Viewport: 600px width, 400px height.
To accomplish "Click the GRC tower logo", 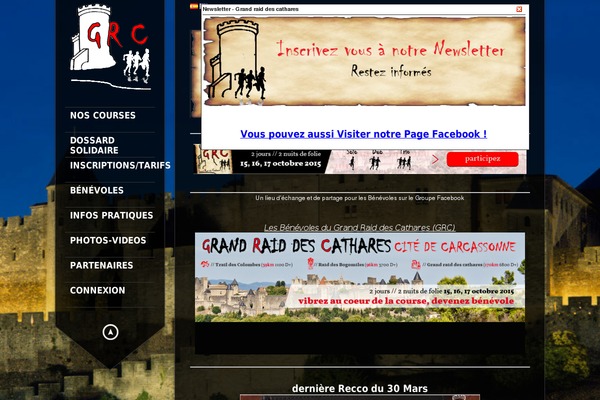I will [111, 47].
